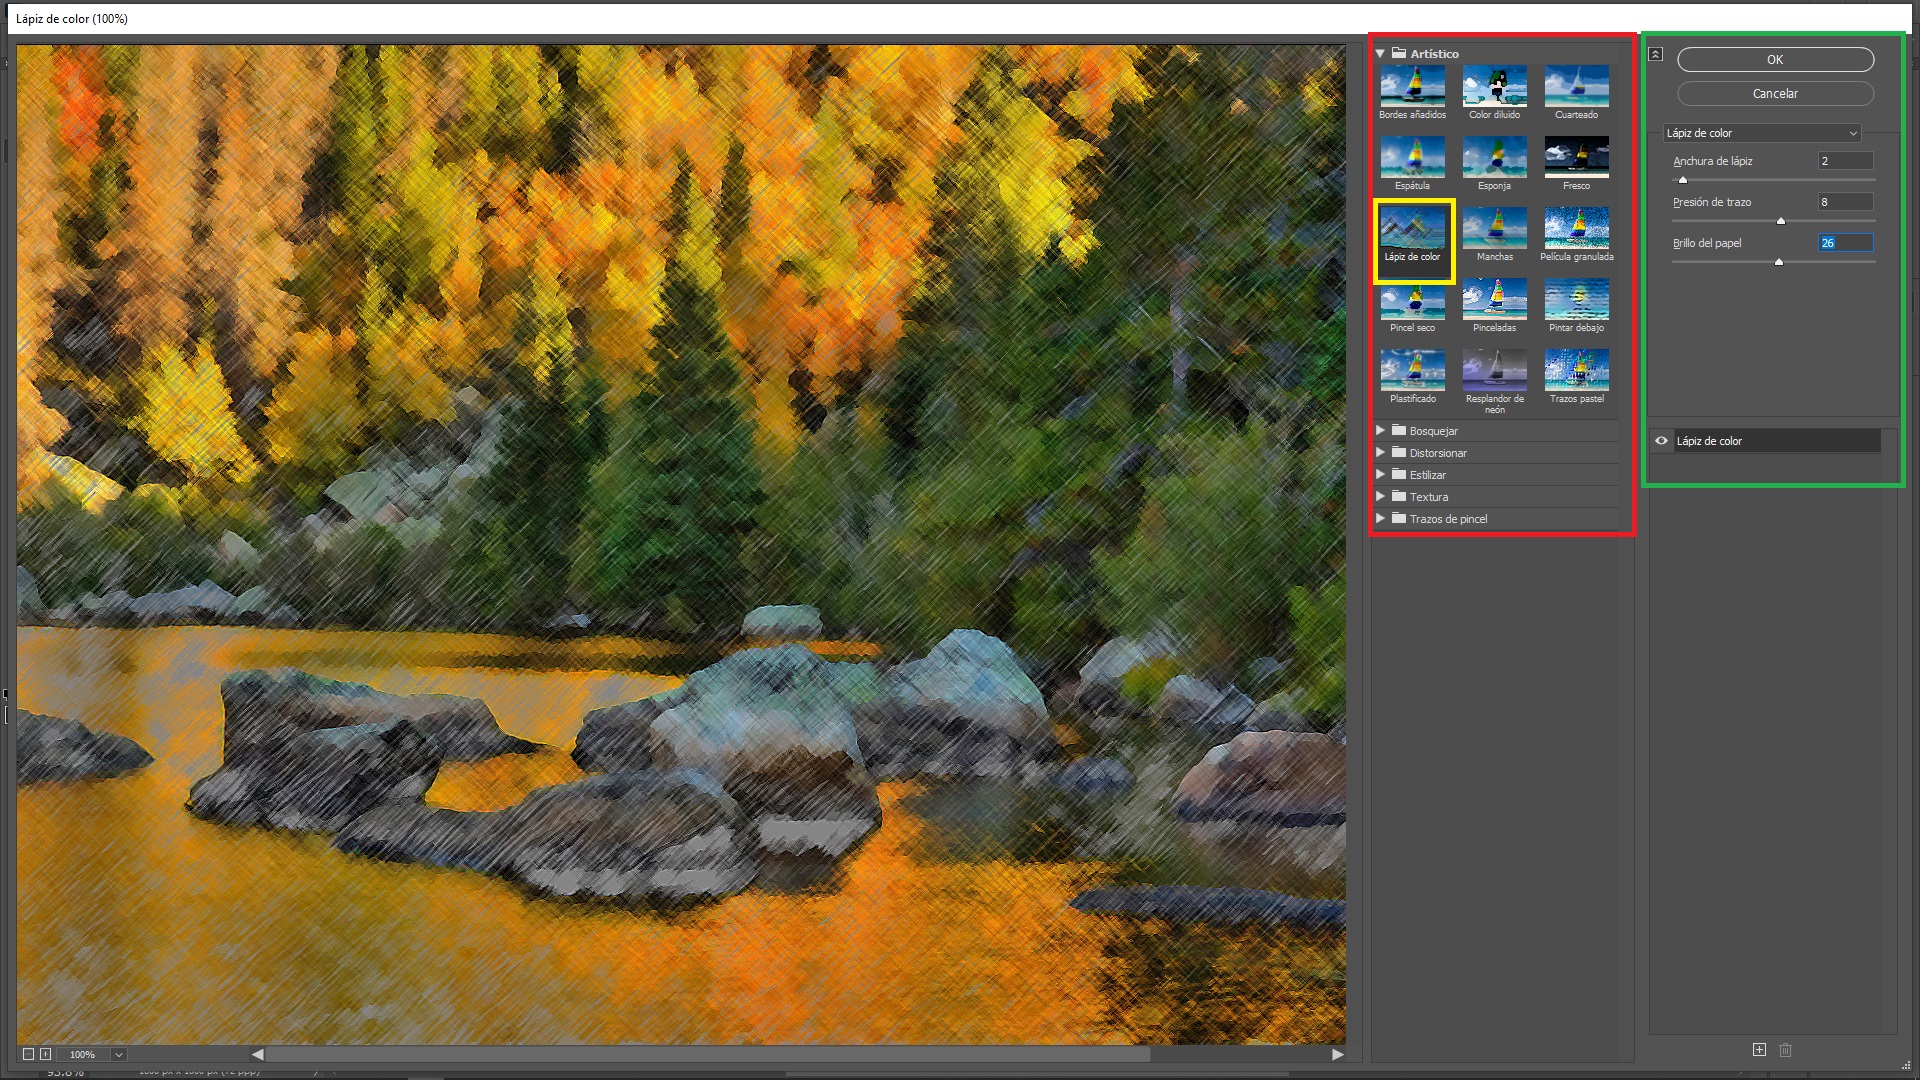Click the preview right scroll arrow

pos(1337,1054)
